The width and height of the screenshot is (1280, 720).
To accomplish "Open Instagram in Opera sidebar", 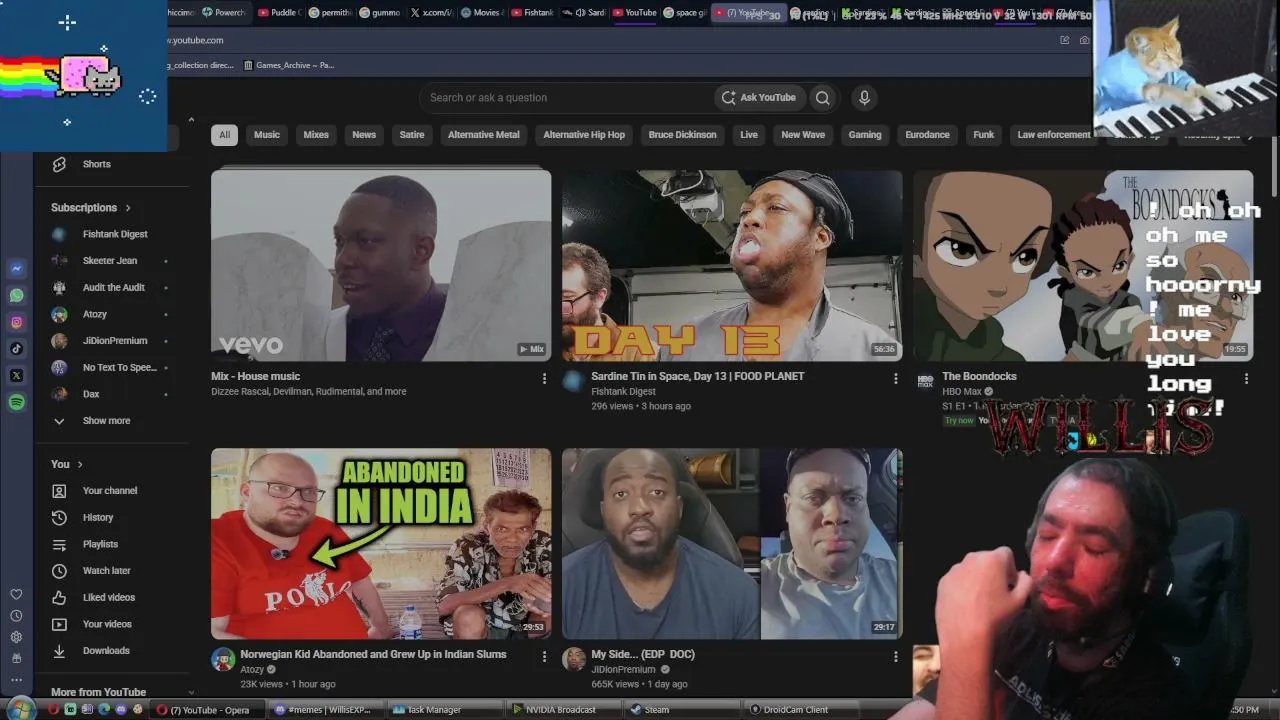I will [x=17, y=322].
